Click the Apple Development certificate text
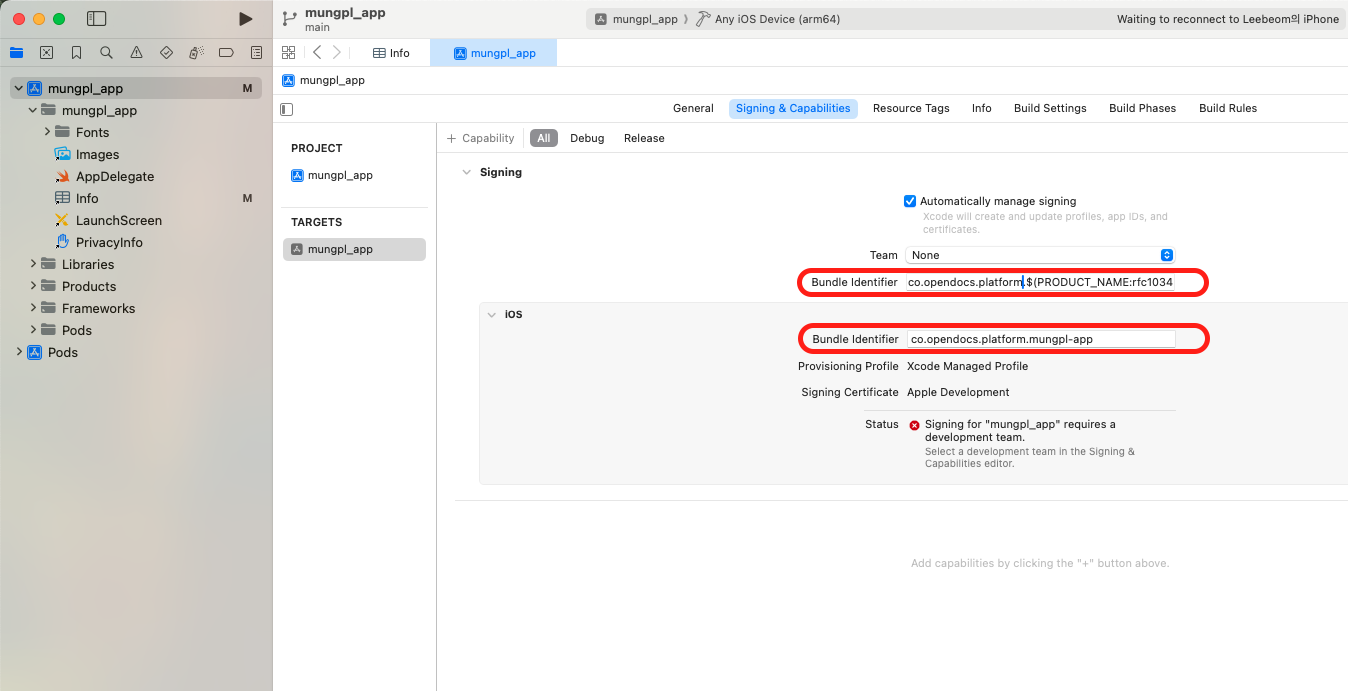 [x=958, y=392]
